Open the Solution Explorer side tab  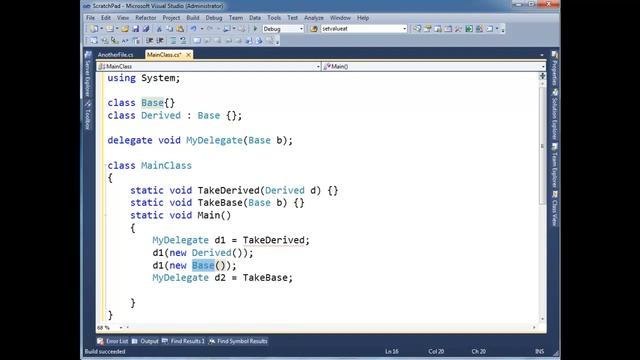[x=554, y=114]
